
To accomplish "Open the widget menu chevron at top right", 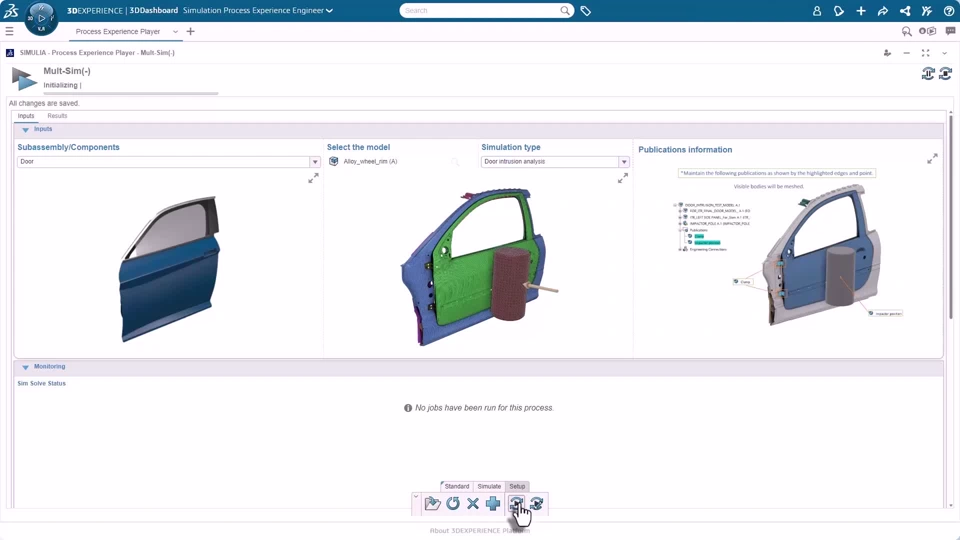I will click(944, 53).
